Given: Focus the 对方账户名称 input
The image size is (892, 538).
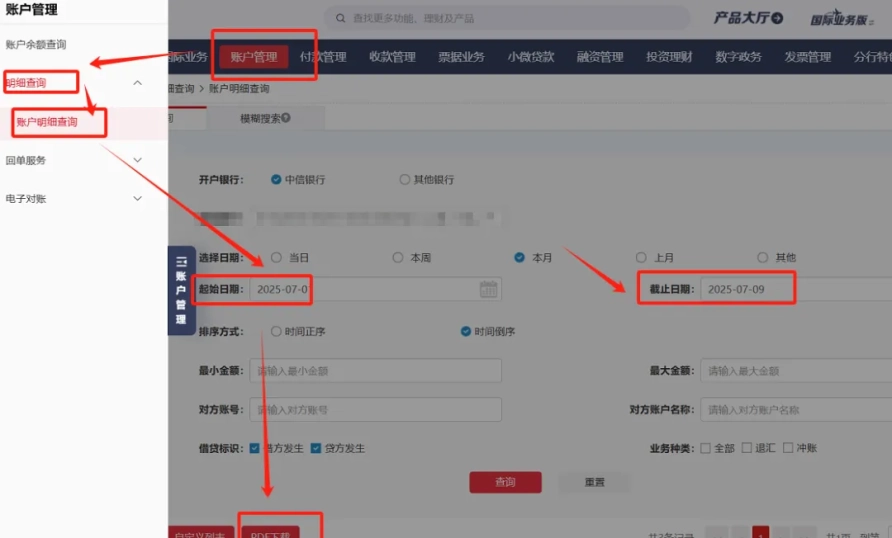Looking at the screenshot, I should pos(796,409).
